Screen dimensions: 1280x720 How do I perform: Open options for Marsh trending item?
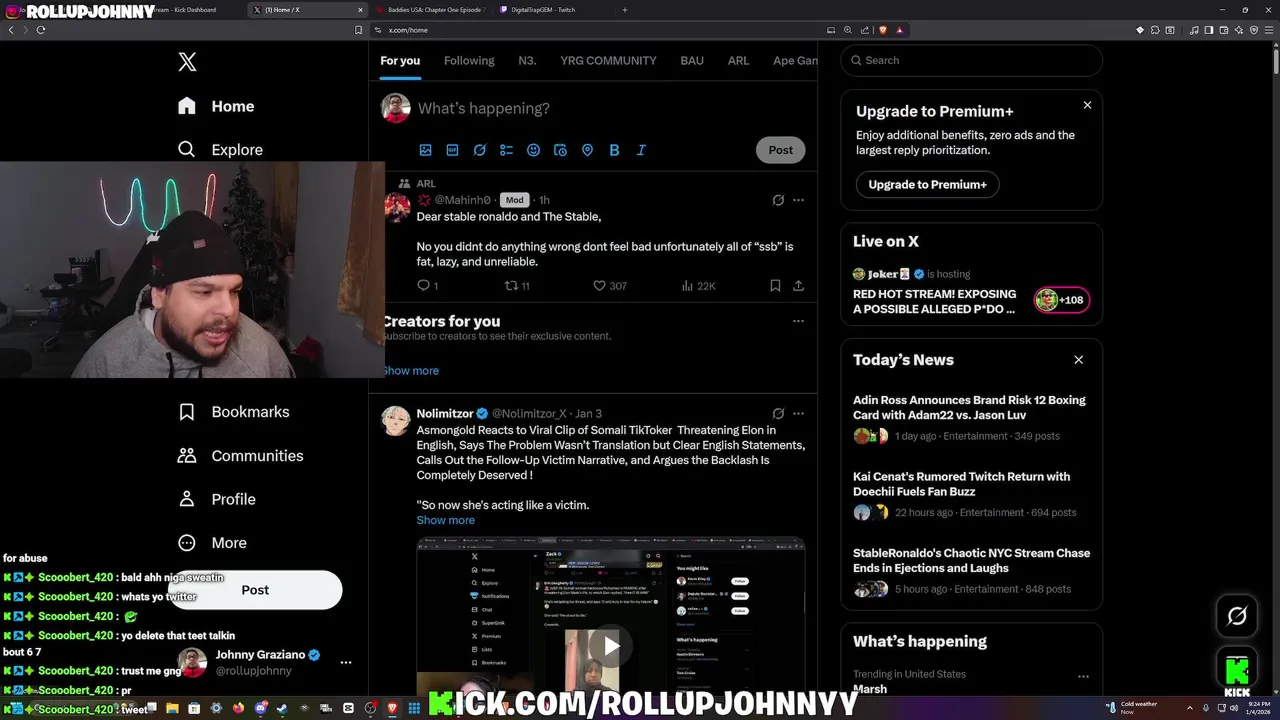pos(1083,677)
